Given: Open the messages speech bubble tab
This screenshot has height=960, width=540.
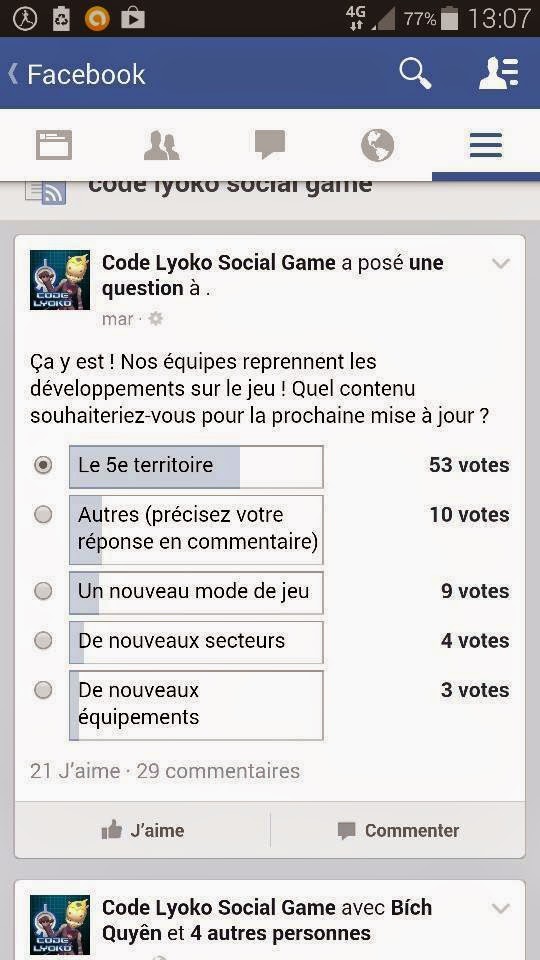Looking at the screenshot, I should pos(270,145).
